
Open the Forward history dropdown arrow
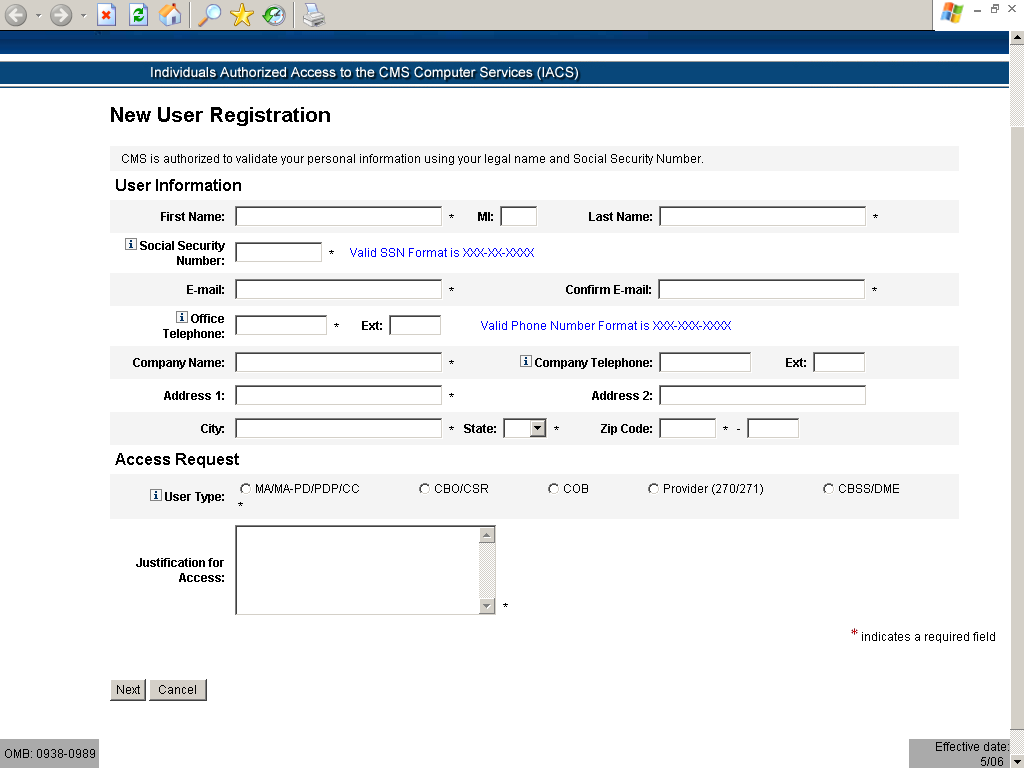83,15
